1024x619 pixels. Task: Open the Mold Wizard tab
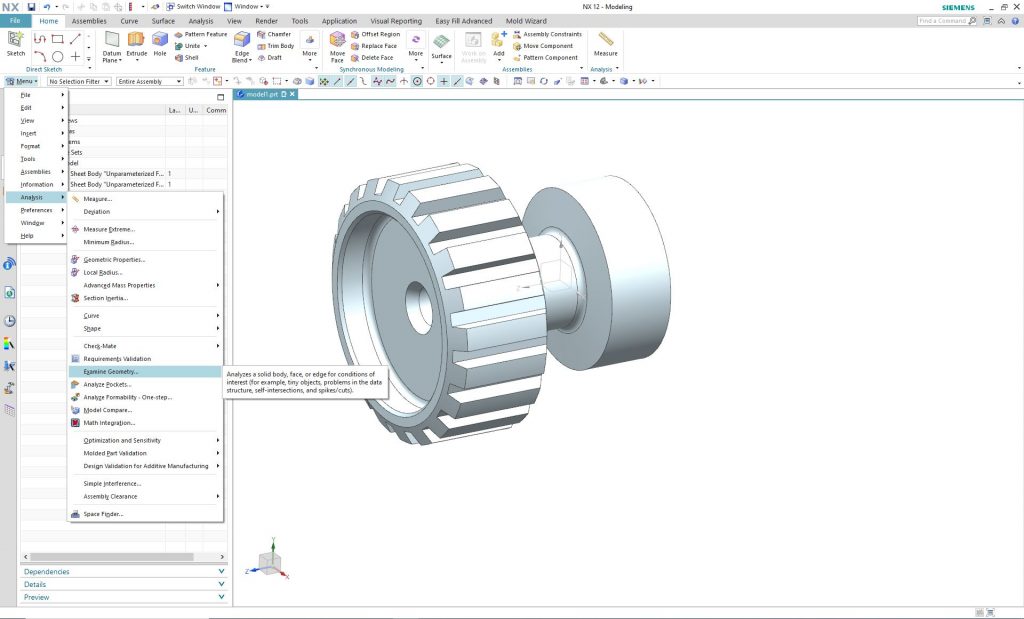click(527, 20)
